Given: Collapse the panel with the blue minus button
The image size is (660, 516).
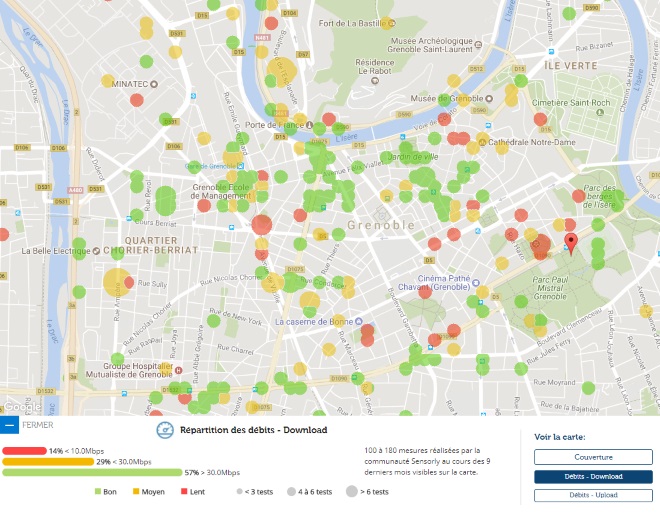Looking at the screenshot, I should click(9, 425).
